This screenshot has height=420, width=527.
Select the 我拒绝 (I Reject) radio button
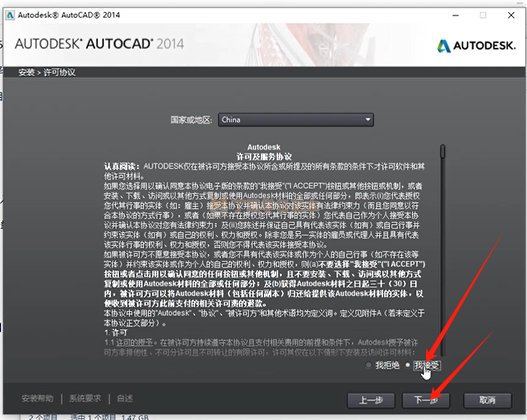[369, 365]
